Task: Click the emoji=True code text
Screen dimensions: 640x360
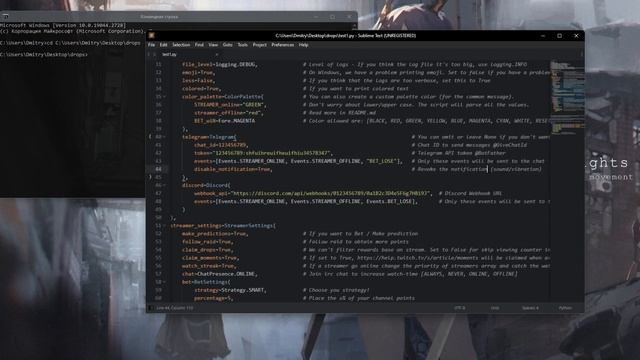Action: pyautogui.click(x=198, y=73)
